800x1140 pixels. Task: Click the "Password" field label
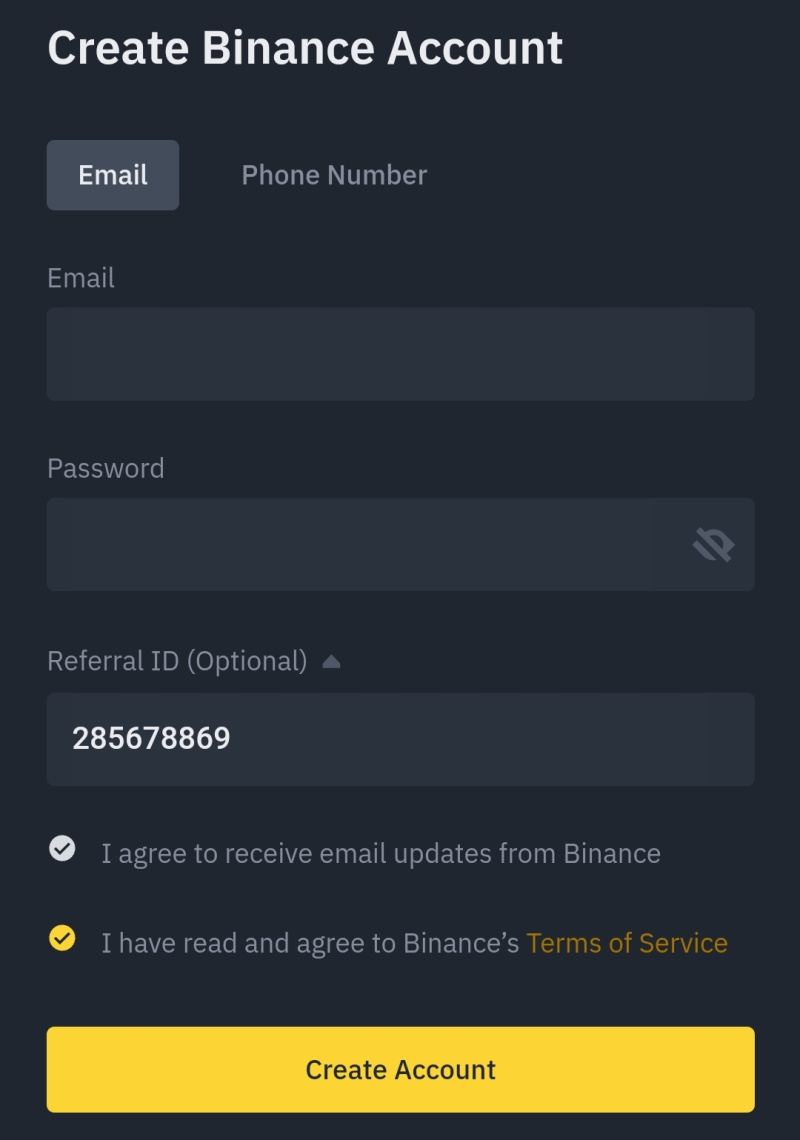click(x=106, y=468)
